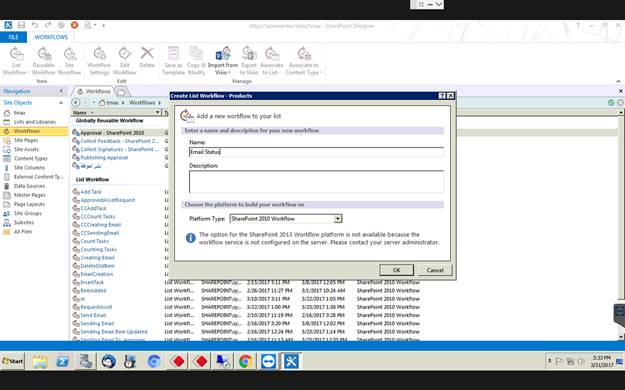This screenshot has height=390, width=625.
Task: Click Publishing Approval workflow
Action: point(104,158)
